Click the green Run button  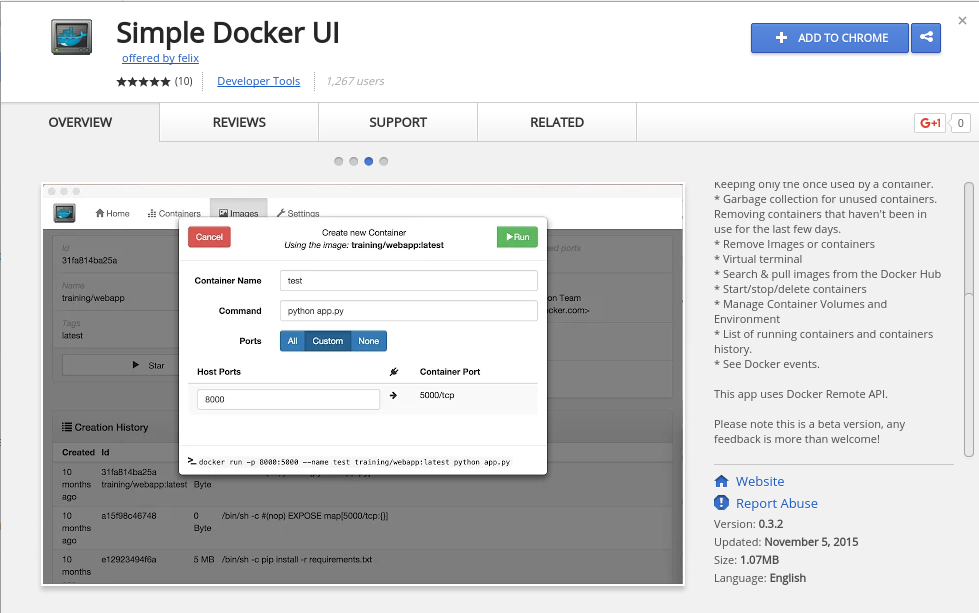517,237
